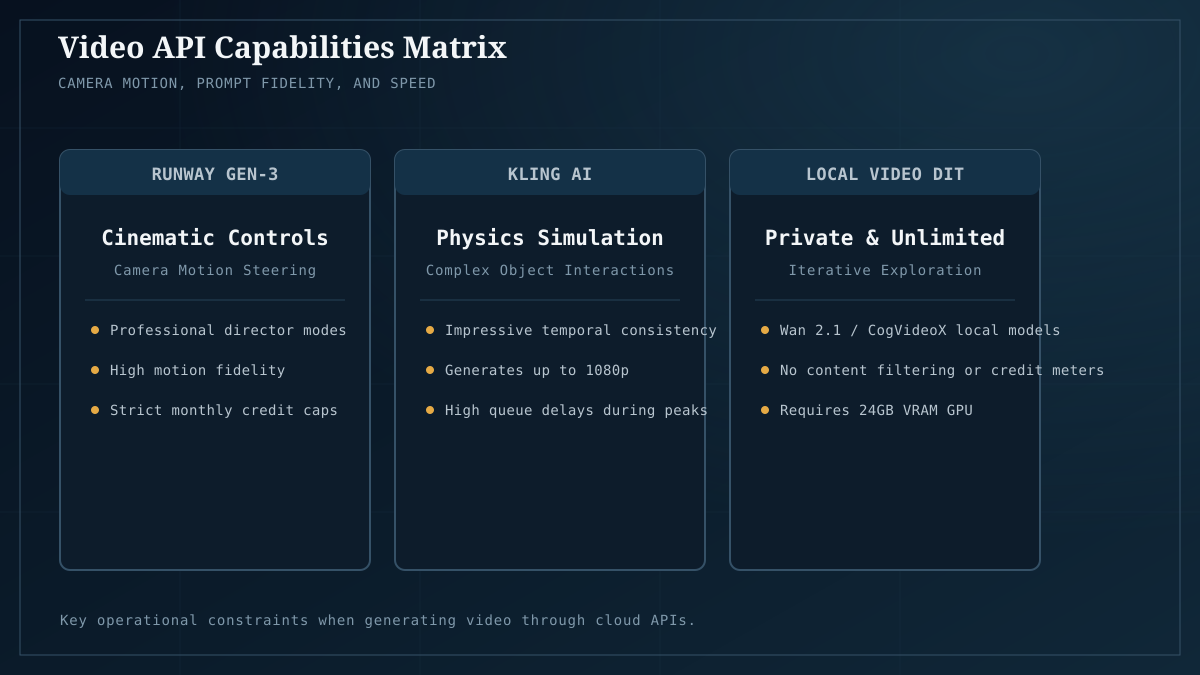Select the "Physics Simulation" heading

point(550,237)
